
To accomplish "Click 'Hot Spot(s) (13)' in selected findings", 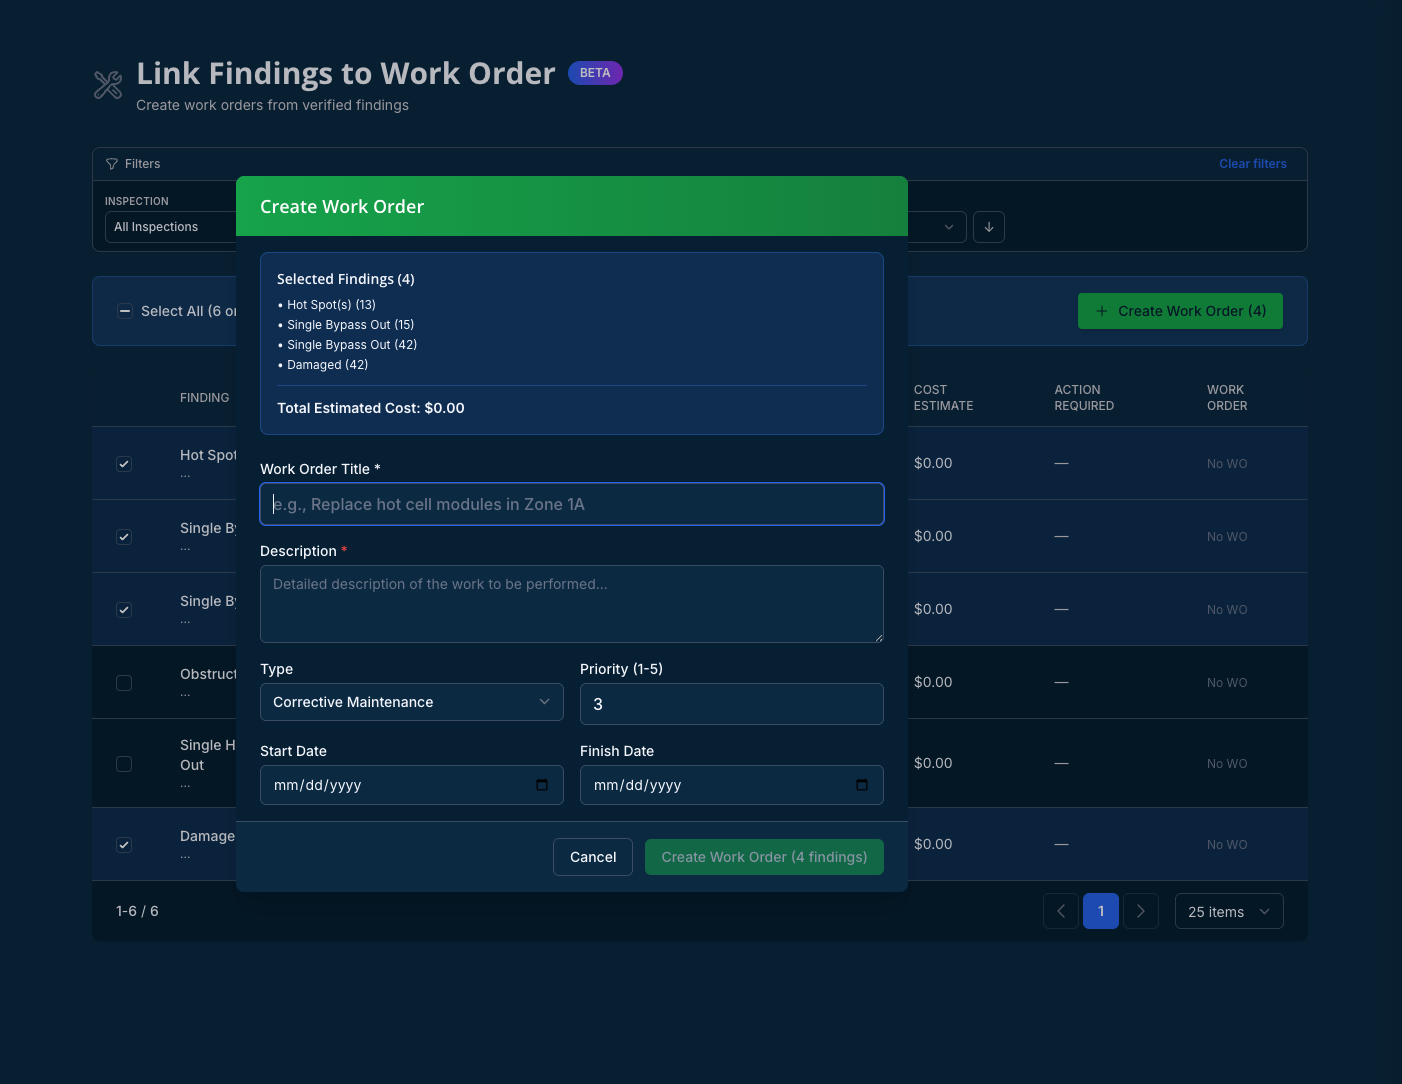I will (331, 305).
